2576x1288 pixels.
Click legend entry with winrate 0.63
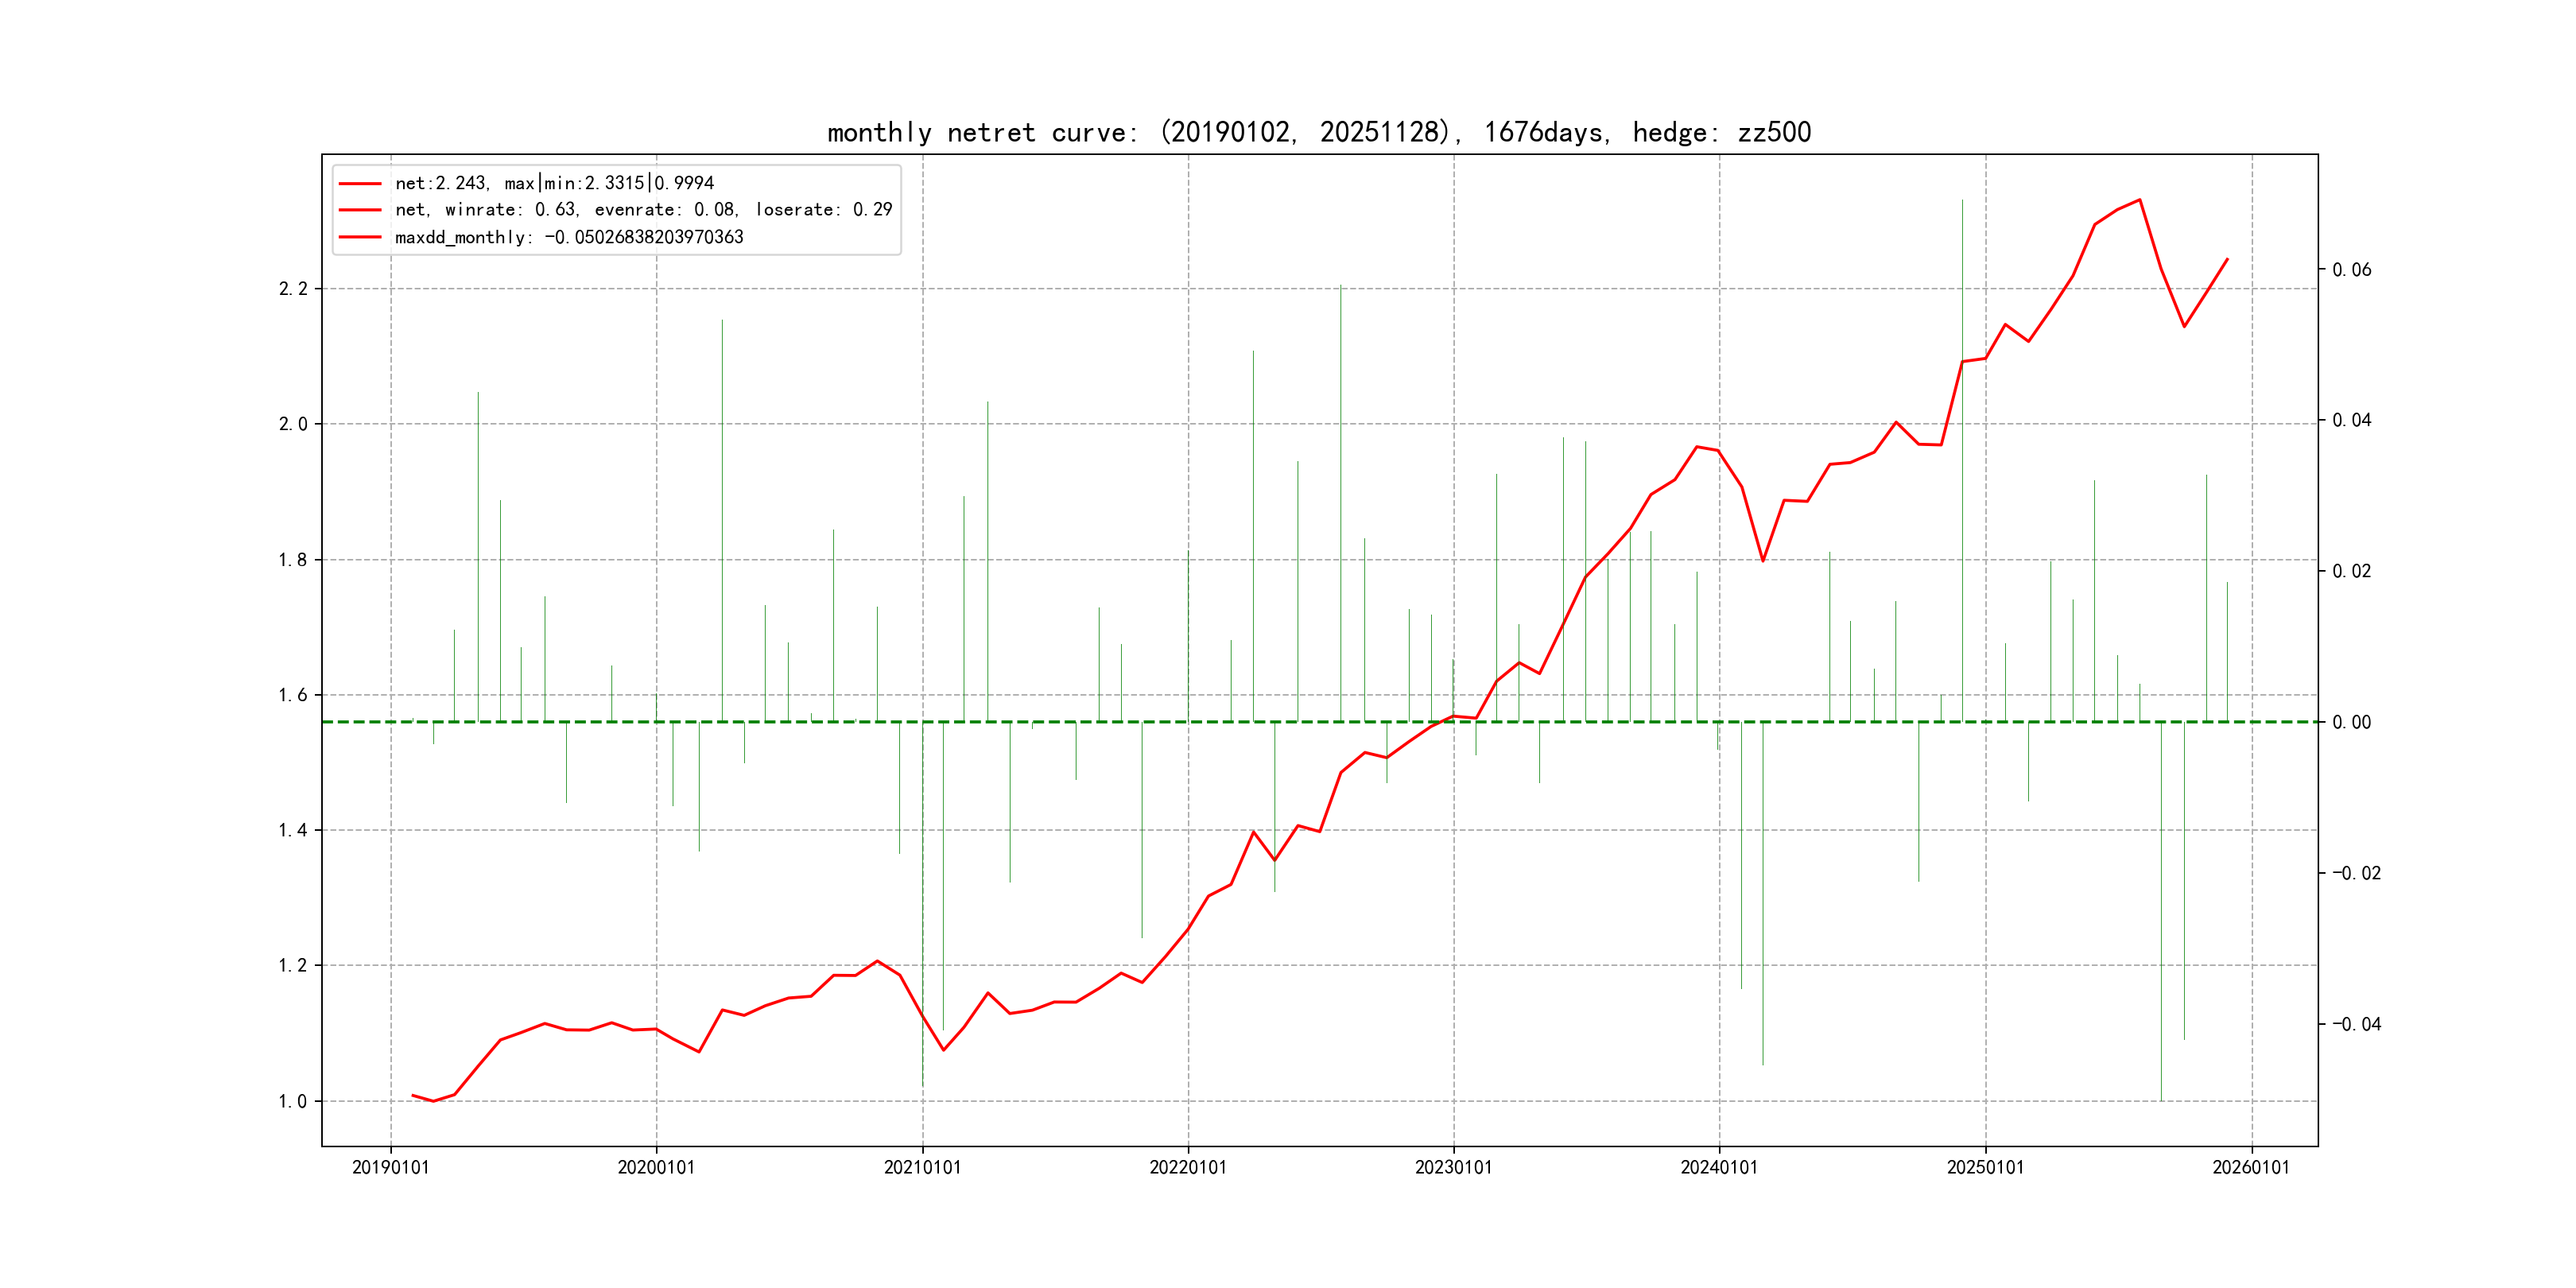(x=643, y=210)
